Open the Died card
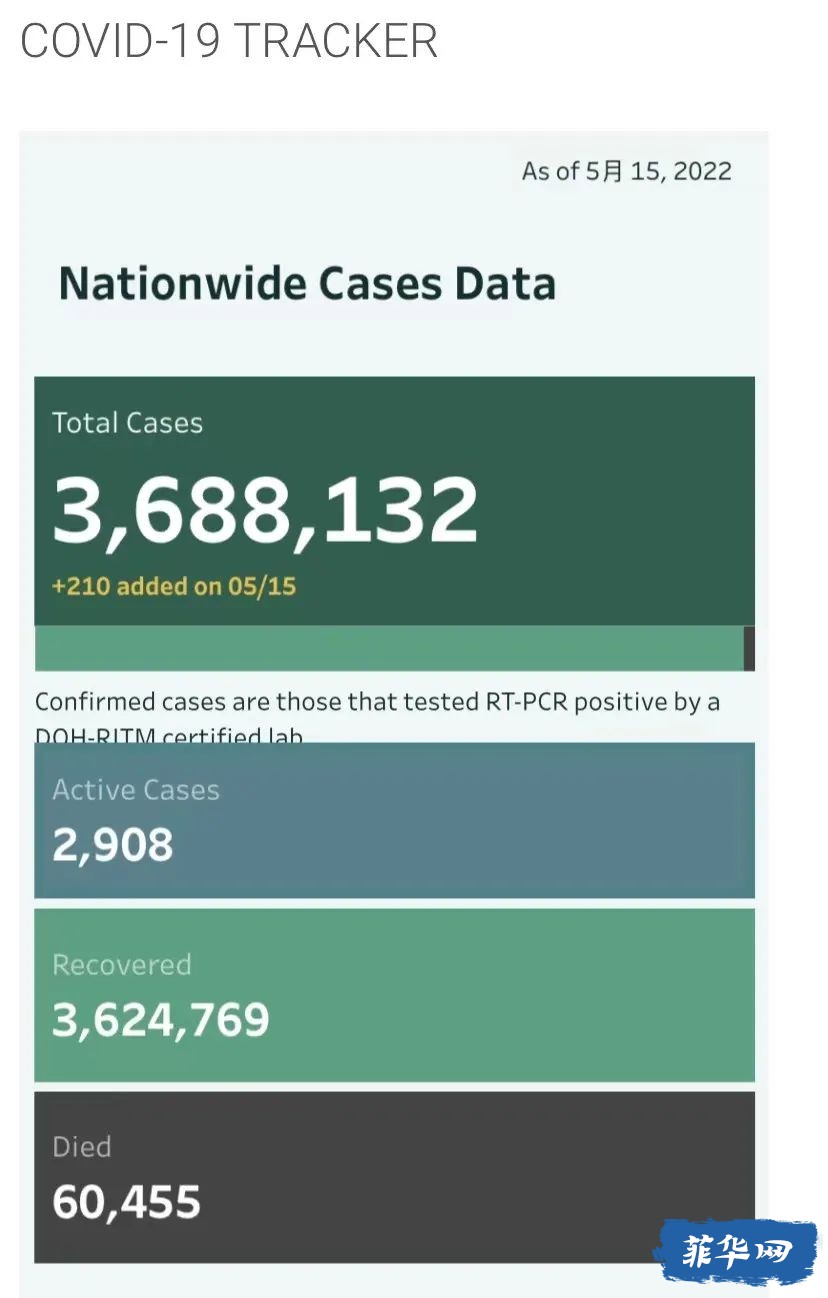This screenshot has height=1298, width=828. click(x=394, y=1177)
